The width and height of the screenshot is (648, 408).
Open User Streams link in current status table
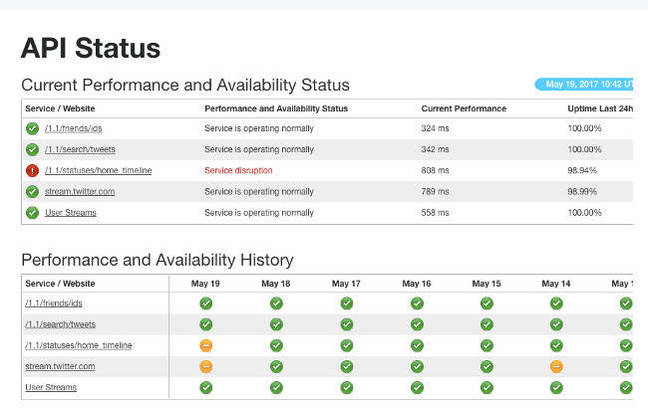click(71, 212)
